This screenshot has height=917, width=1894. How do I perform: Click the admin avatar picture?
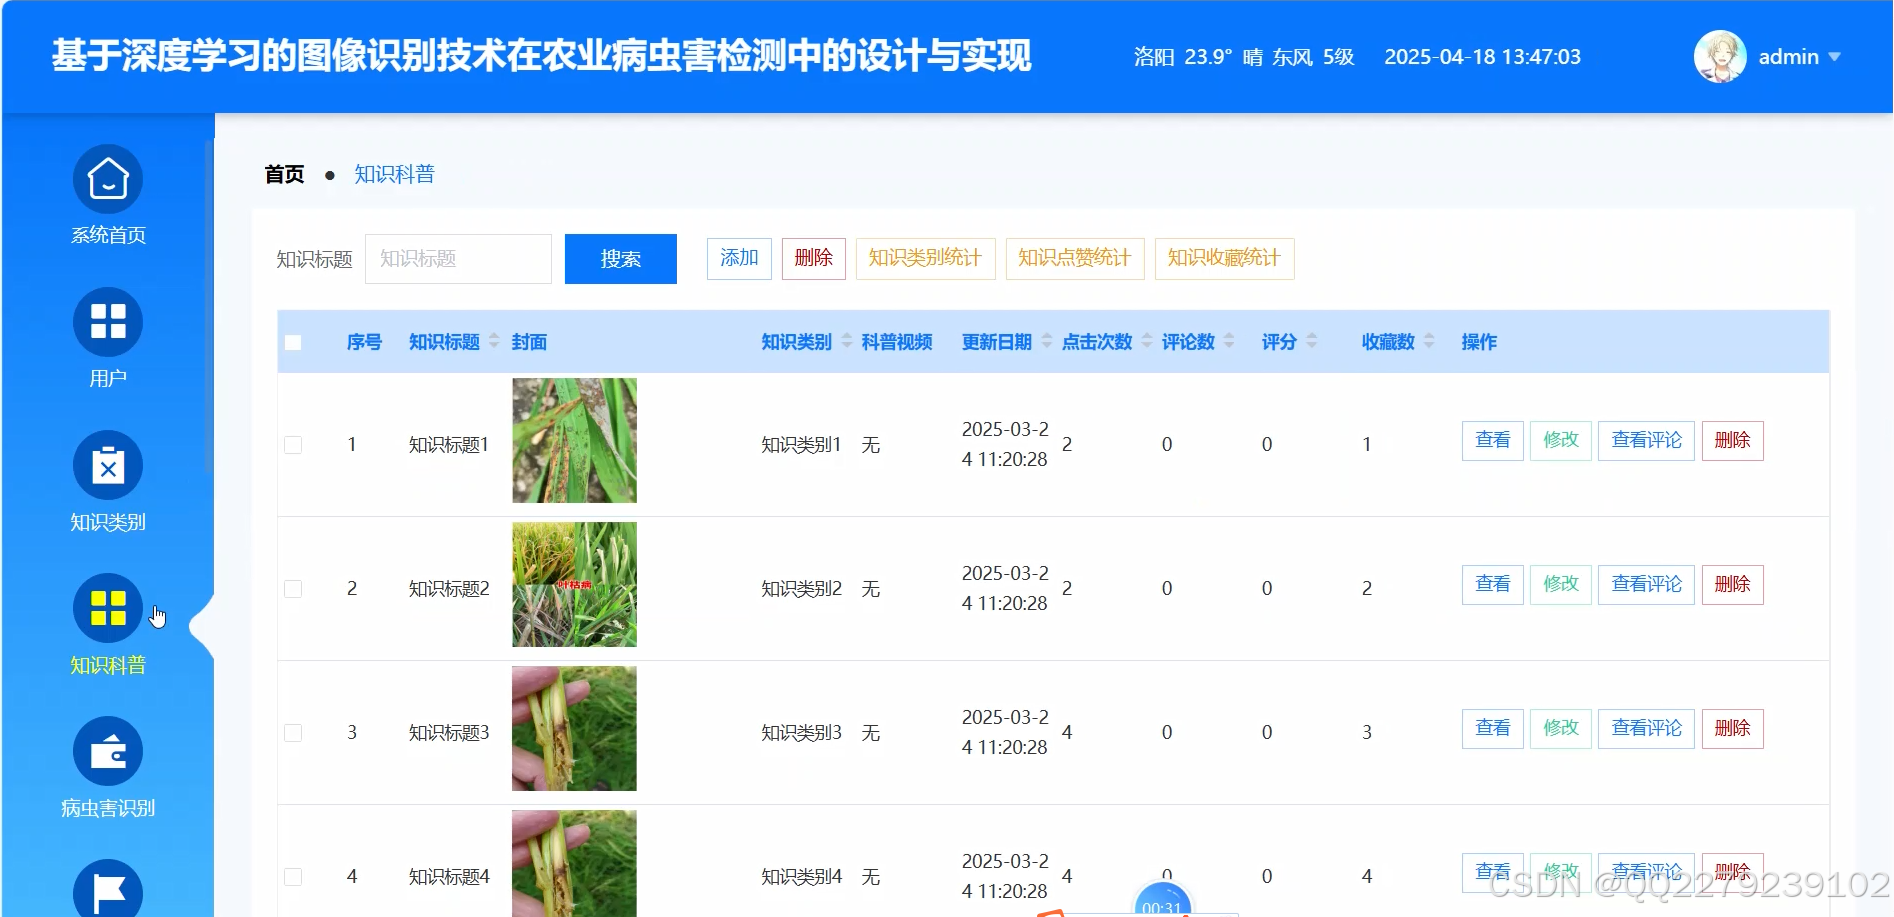(x=1720, y=56)
